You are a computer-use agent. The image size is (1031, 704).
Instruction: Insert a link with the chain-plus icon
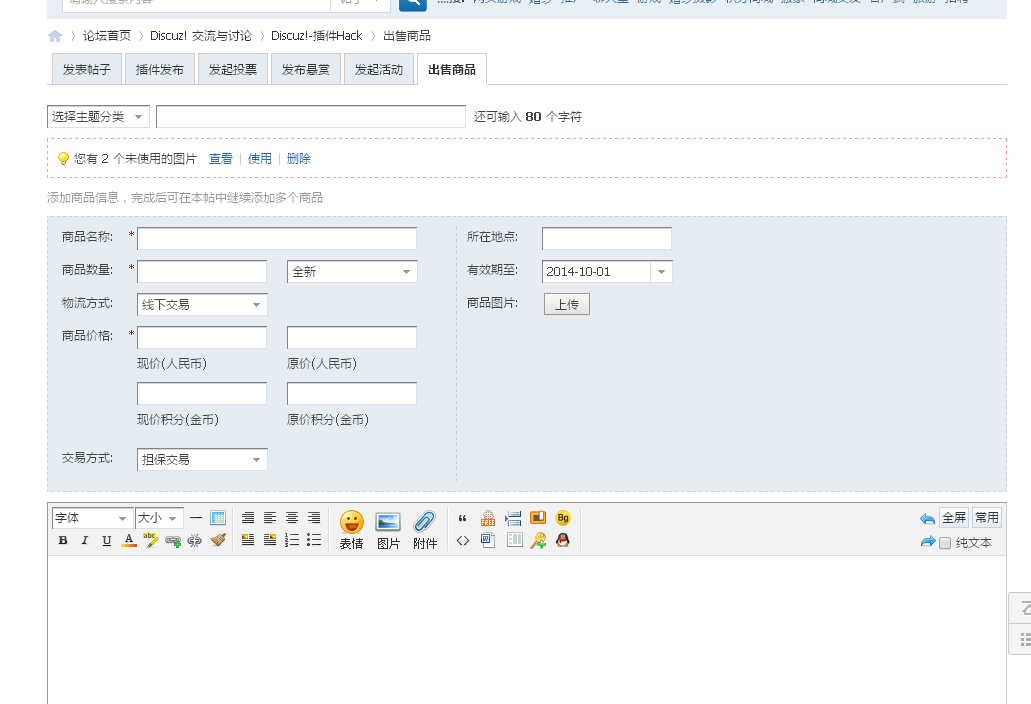click(173, 541)
